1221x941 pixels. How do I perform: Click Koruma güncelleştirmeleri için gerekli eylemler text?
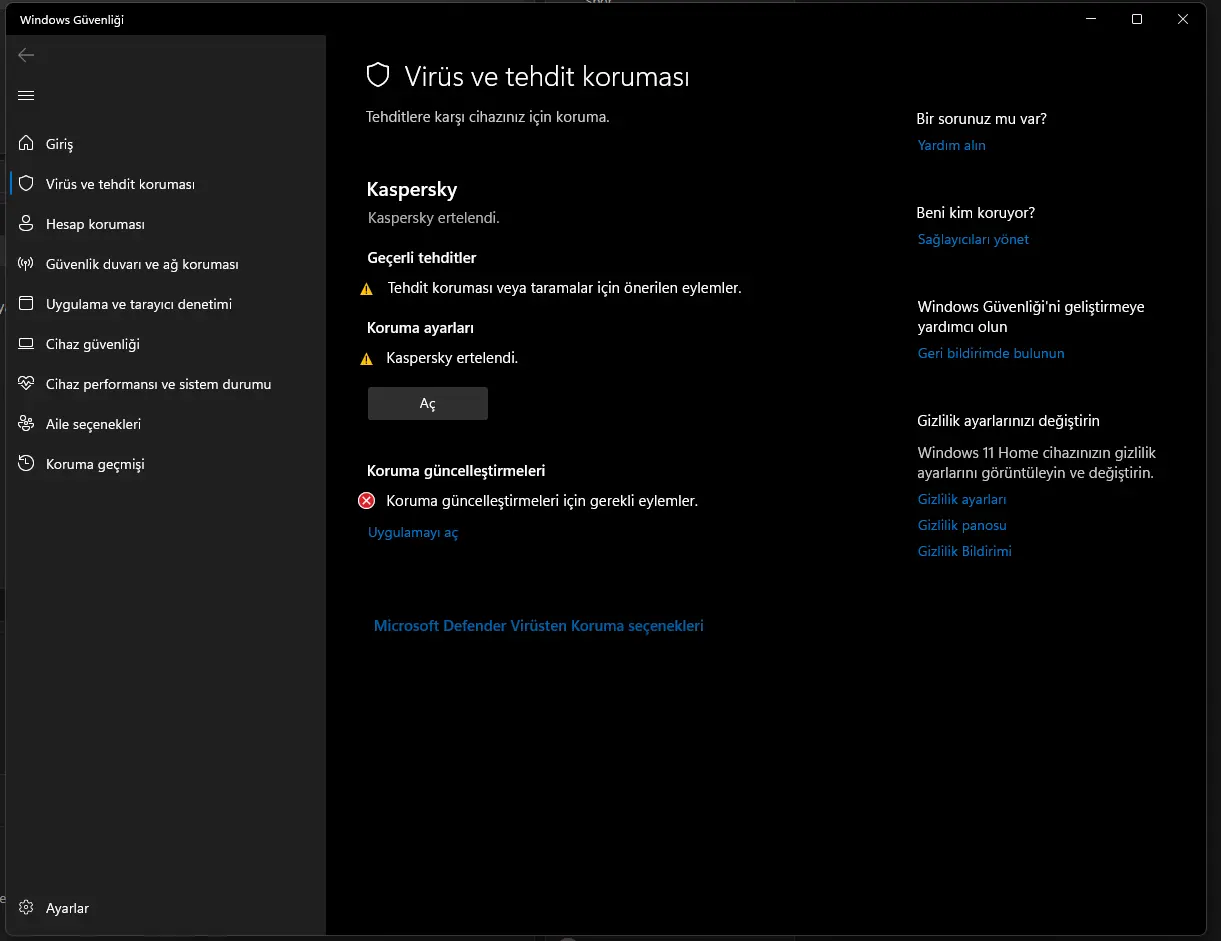point(542,501)
